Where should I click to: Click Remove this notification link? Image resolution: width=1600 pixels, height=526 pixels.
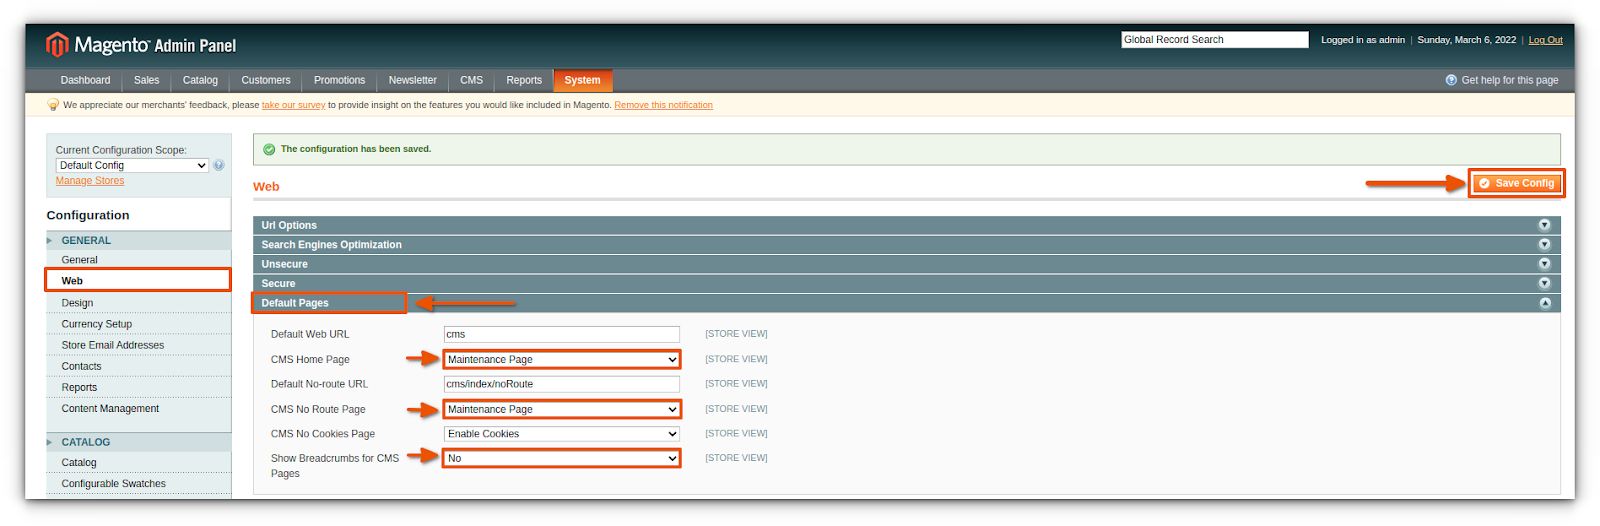663,105
